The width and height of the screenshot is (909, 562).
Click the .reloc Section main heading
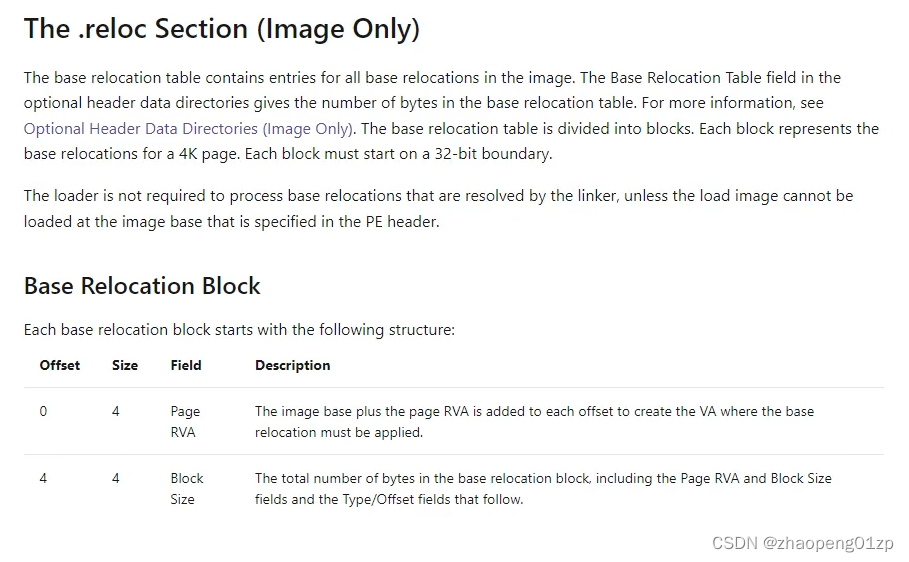221,29
